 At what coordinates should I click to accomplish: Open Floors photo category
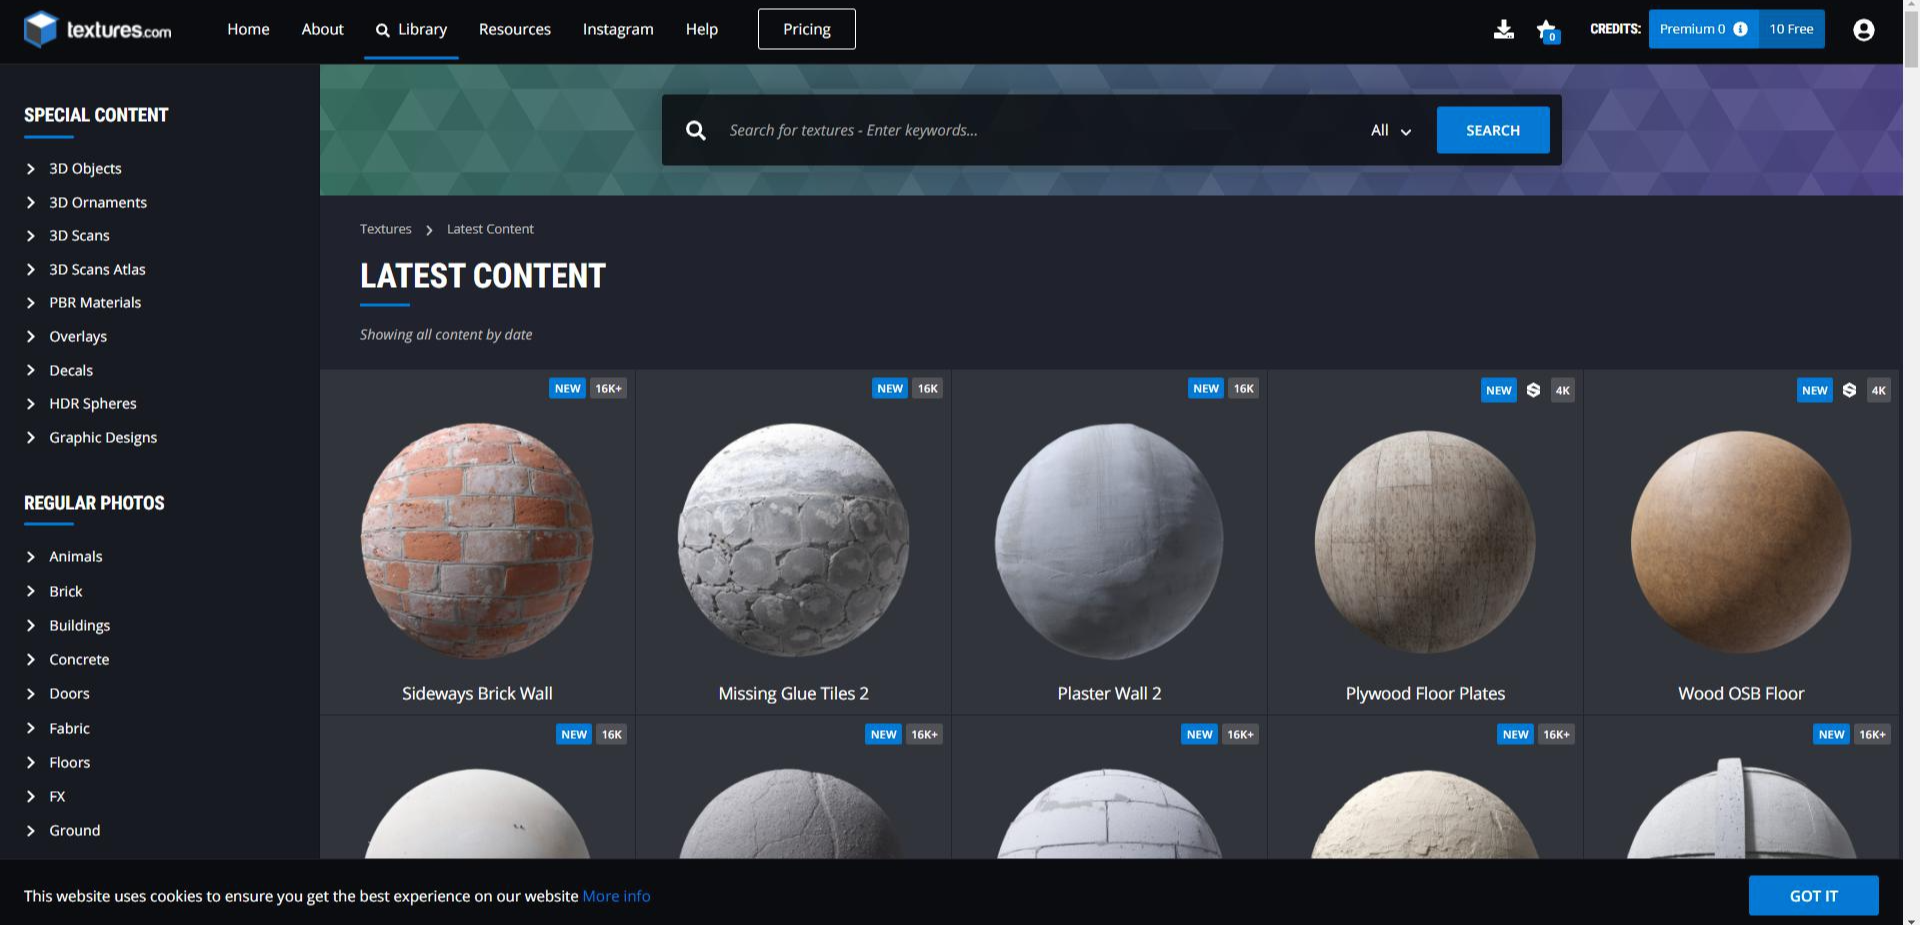tap(69, 762)
